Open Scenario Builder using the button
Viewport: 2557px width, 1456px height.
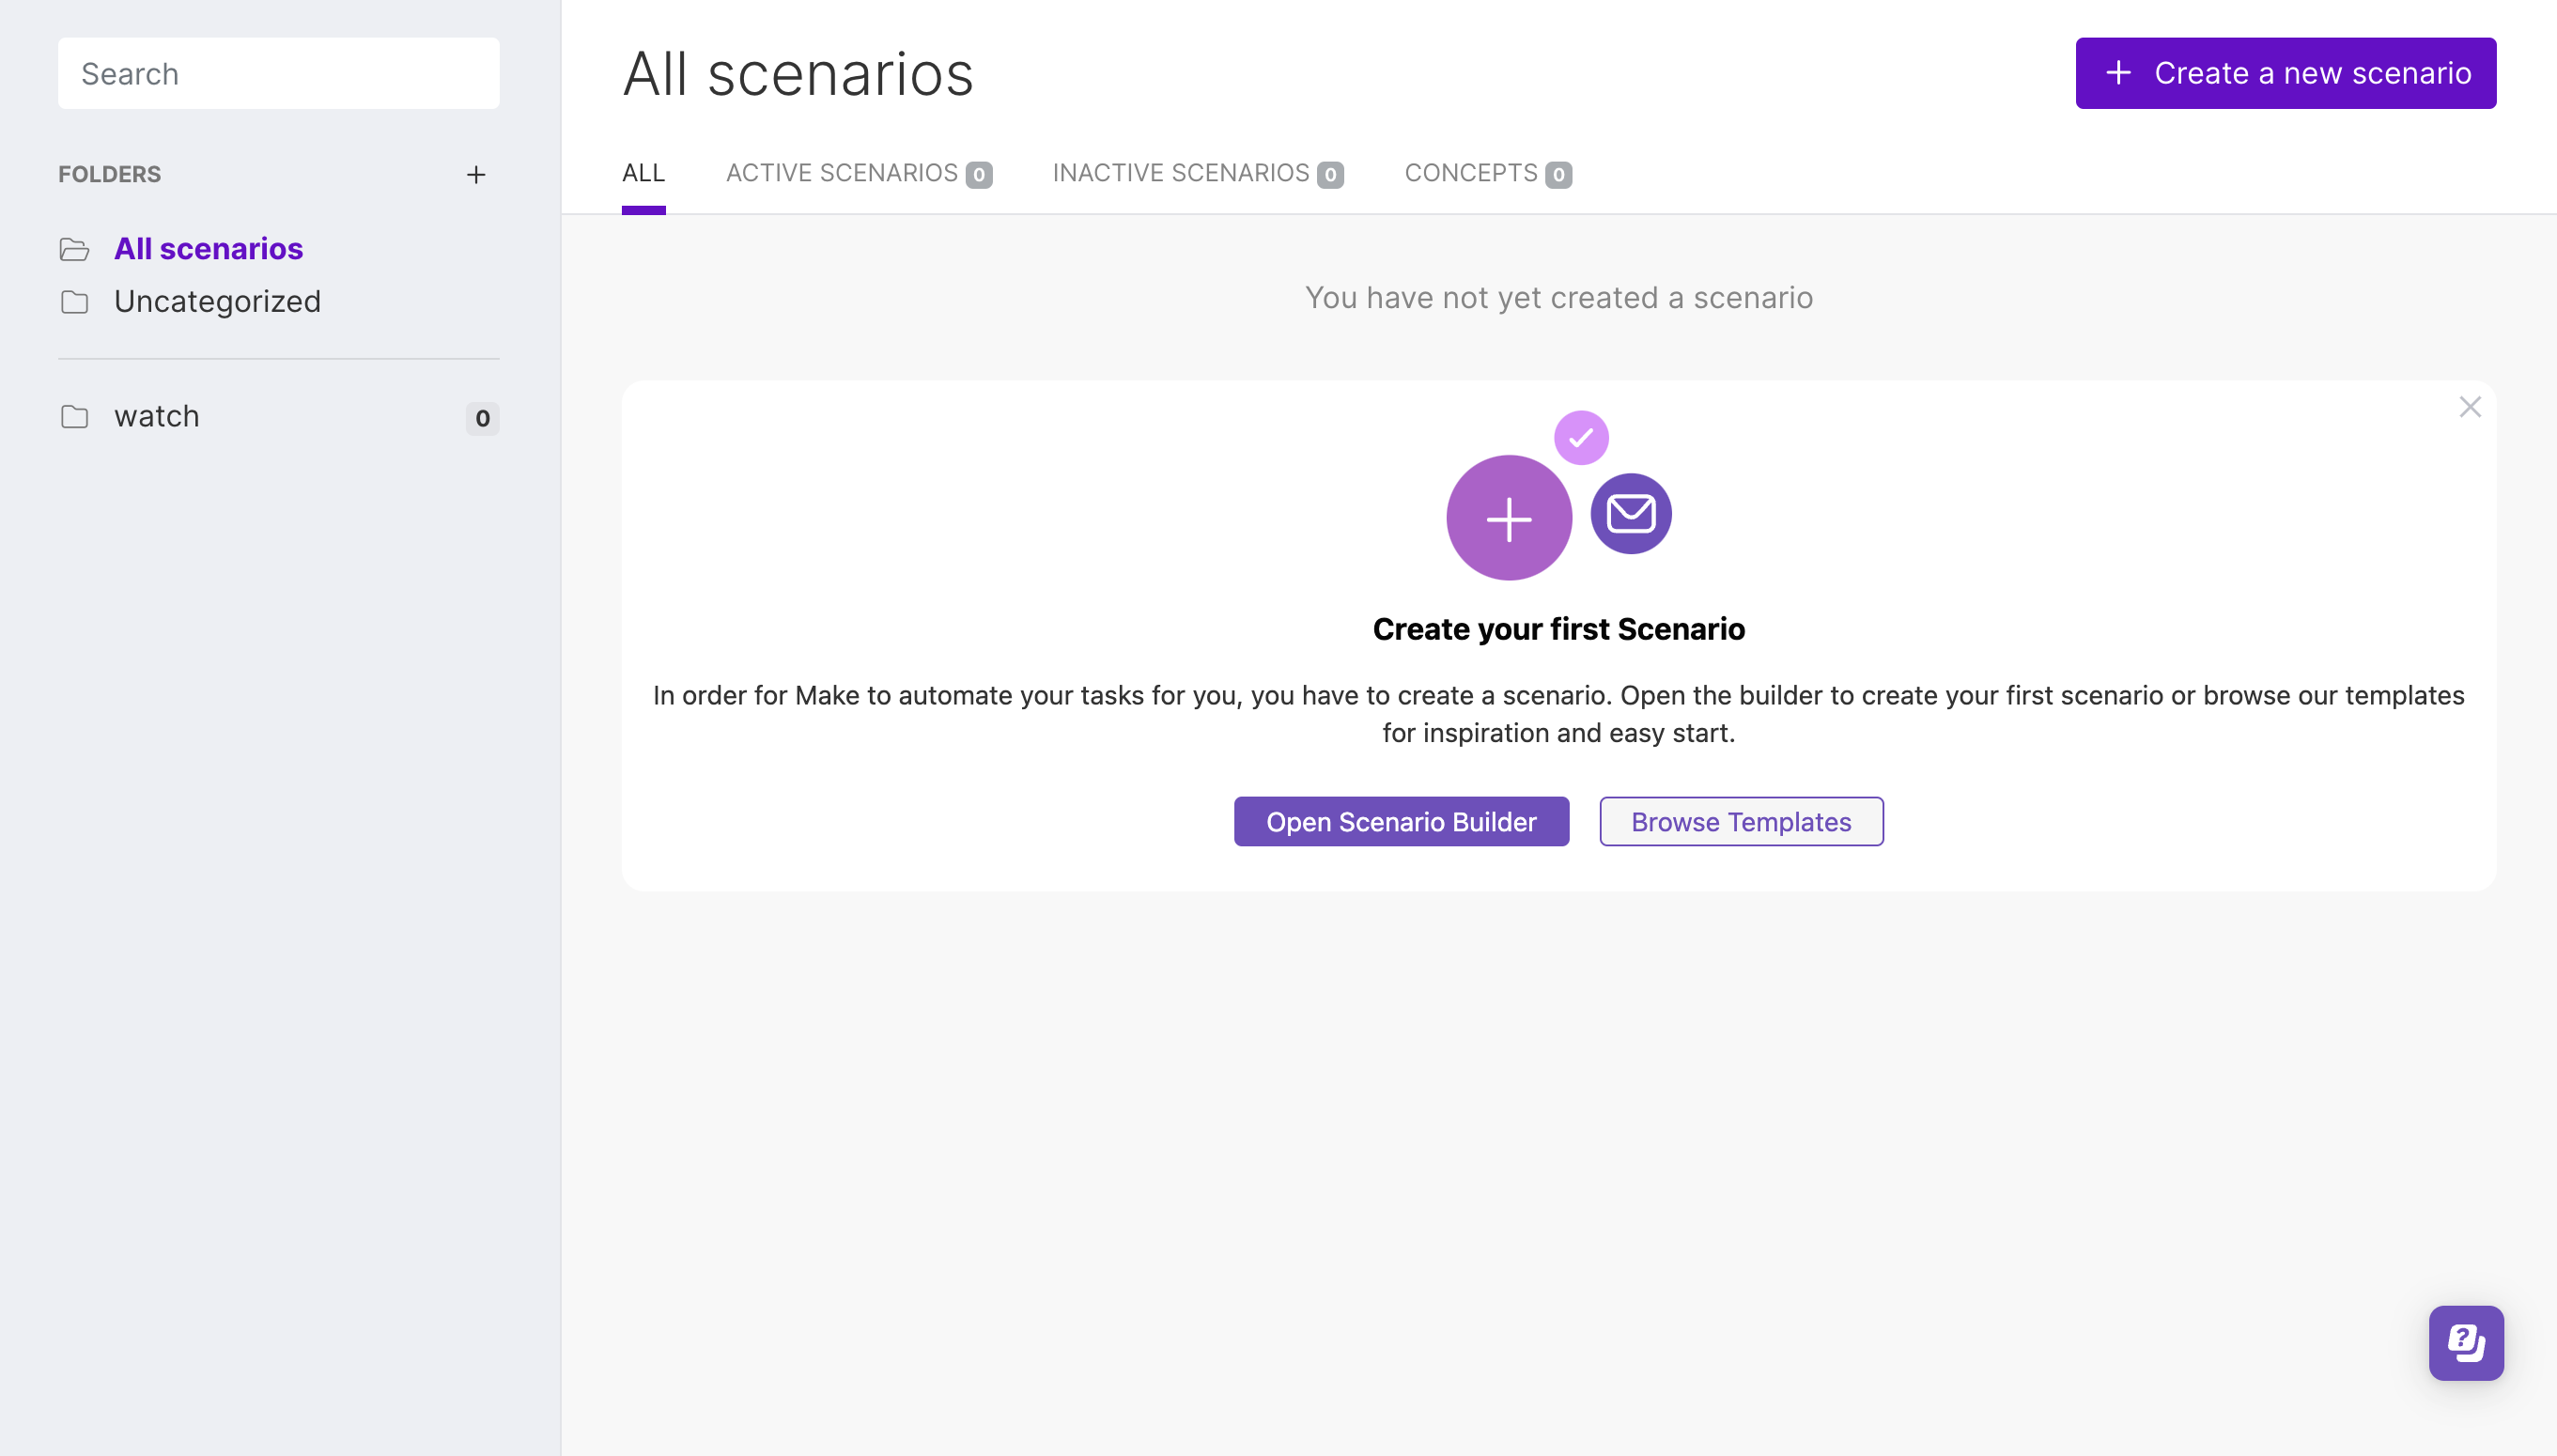[1402, 820]
